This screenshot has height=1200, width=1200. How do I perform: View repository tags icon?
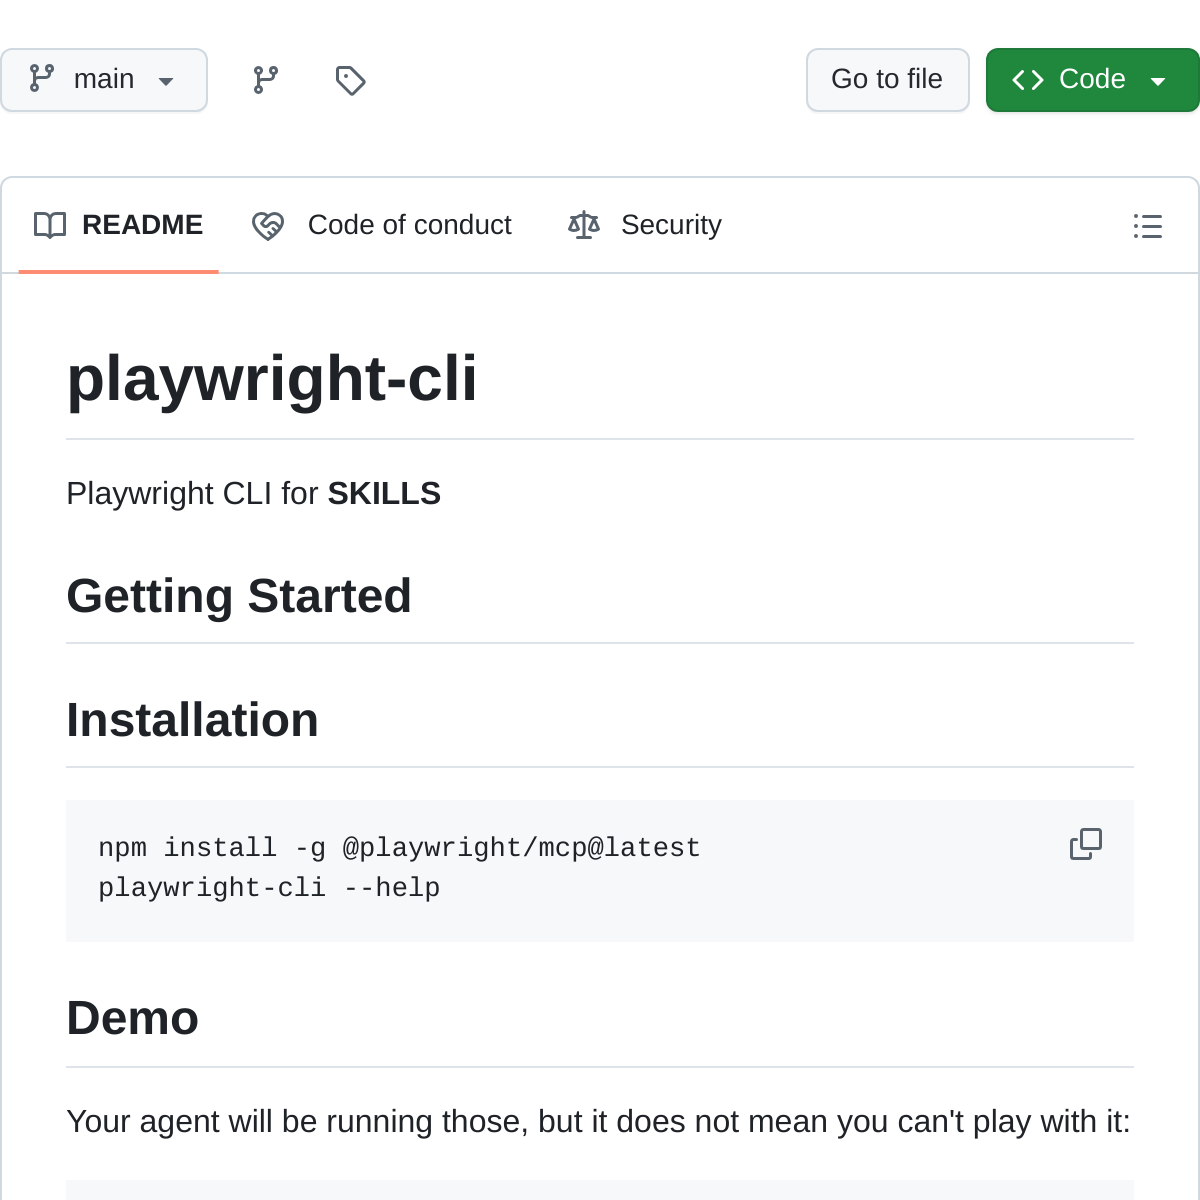[x=350, y=80]
